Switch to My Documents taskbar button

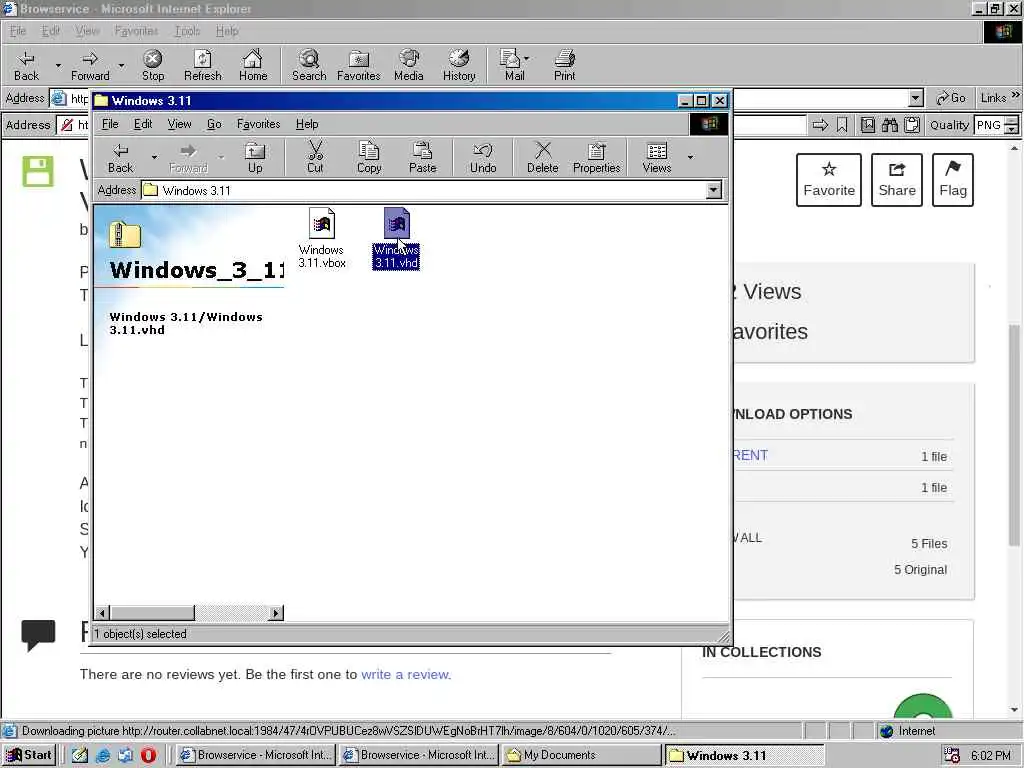pos(582,755)
